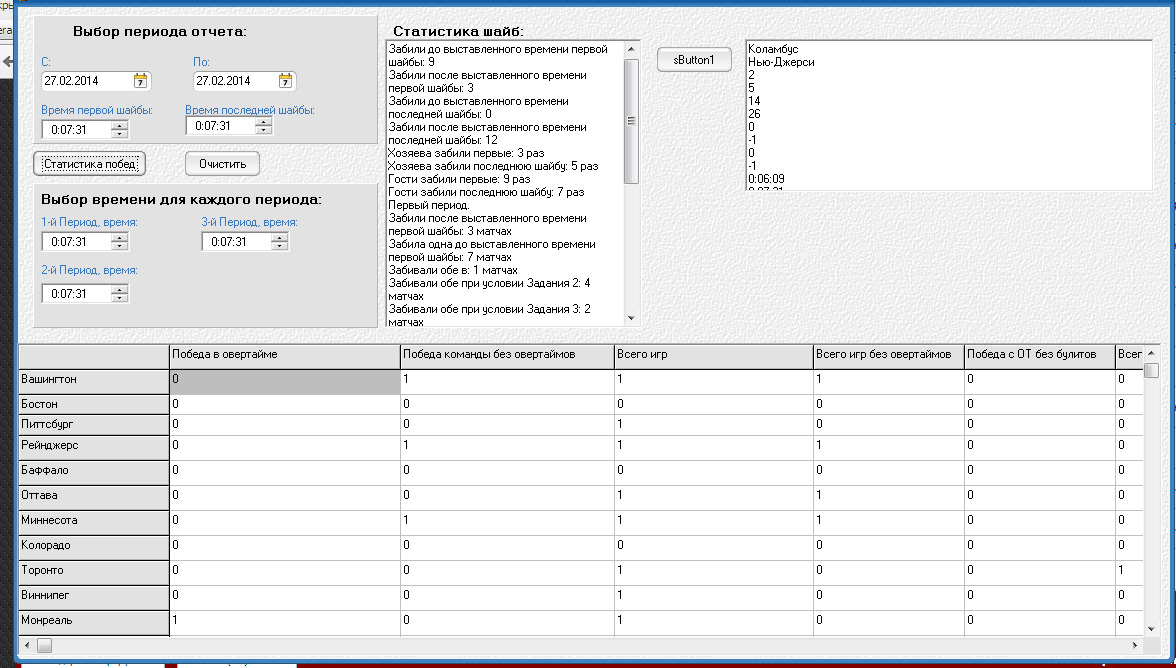Select the Монреаль row header
The image size is (1176, 668).
click(x=94, y=623)
